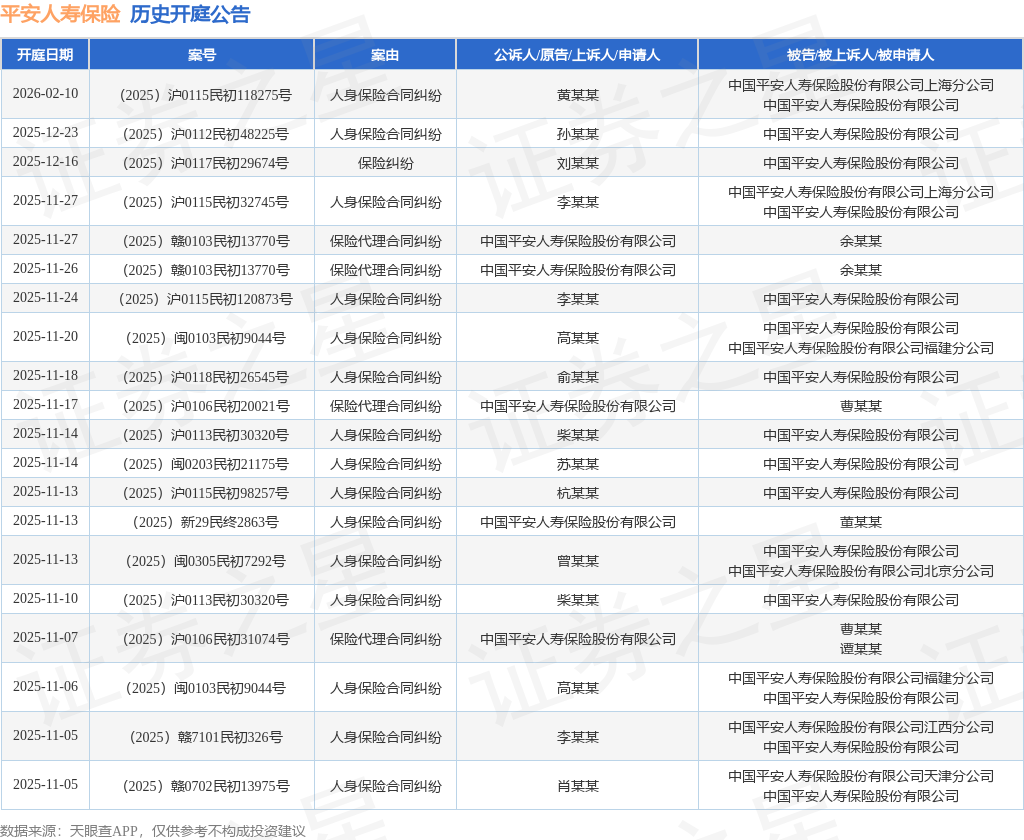Select plaintiff 黄某某 in first row
Image resolution: width=1024 pixels, height=840 pixels.
(577, 95)
